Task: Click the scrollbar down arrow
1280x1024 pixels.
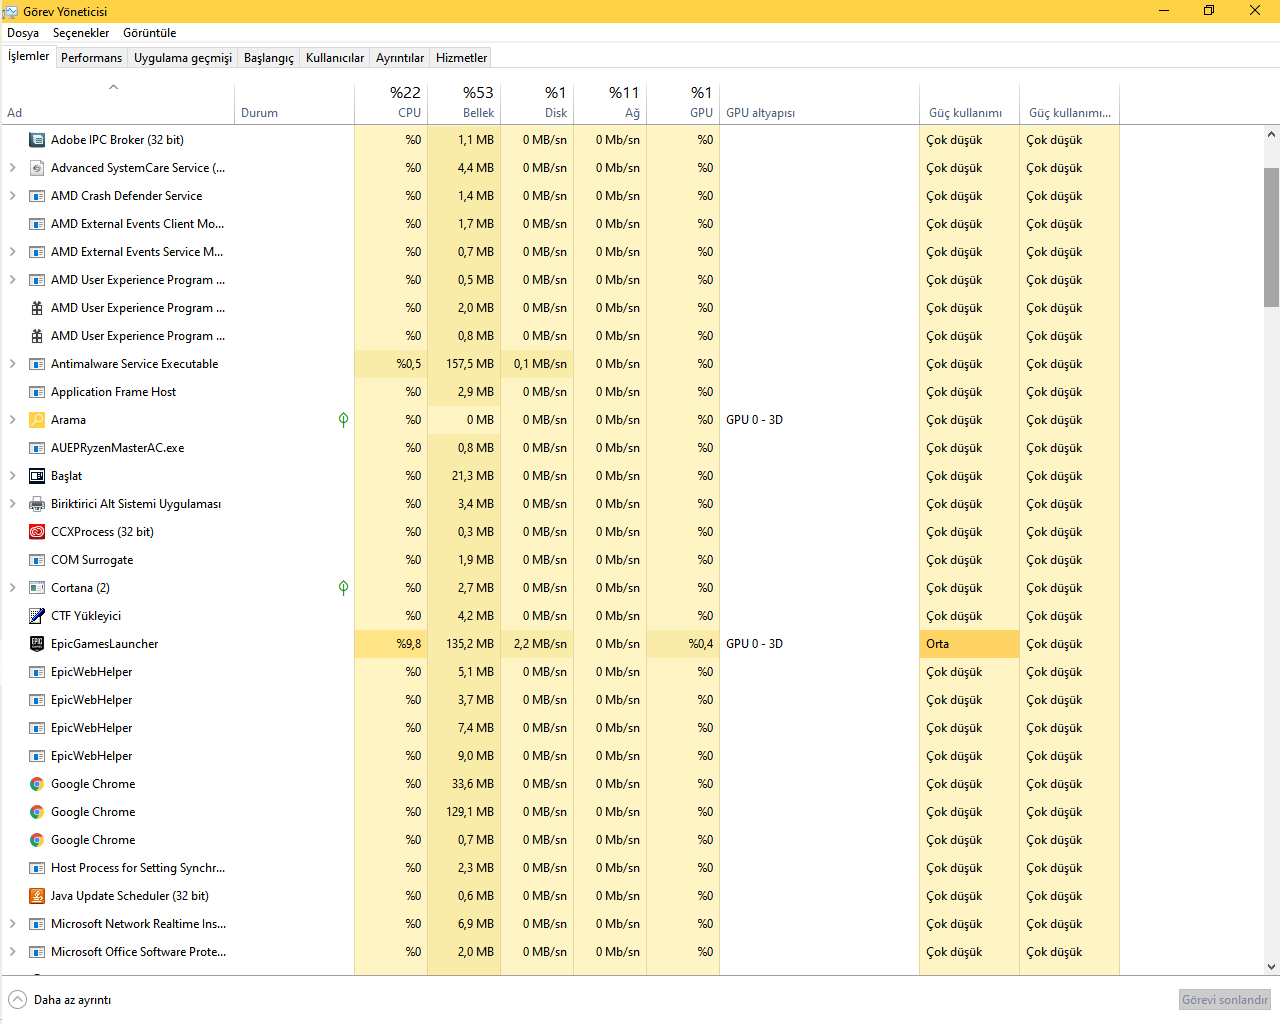Action: (x=1271, y=967)
